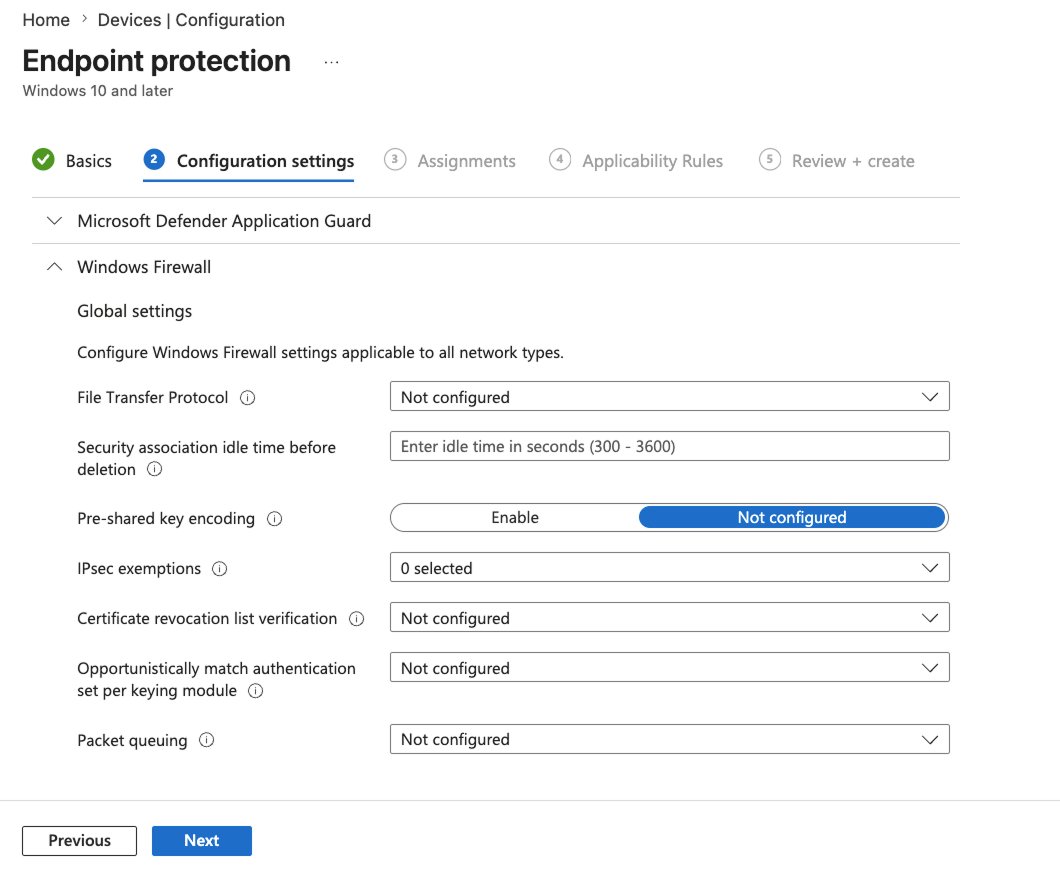Collapse the Windows Firewall section

(x=496, y=267)
